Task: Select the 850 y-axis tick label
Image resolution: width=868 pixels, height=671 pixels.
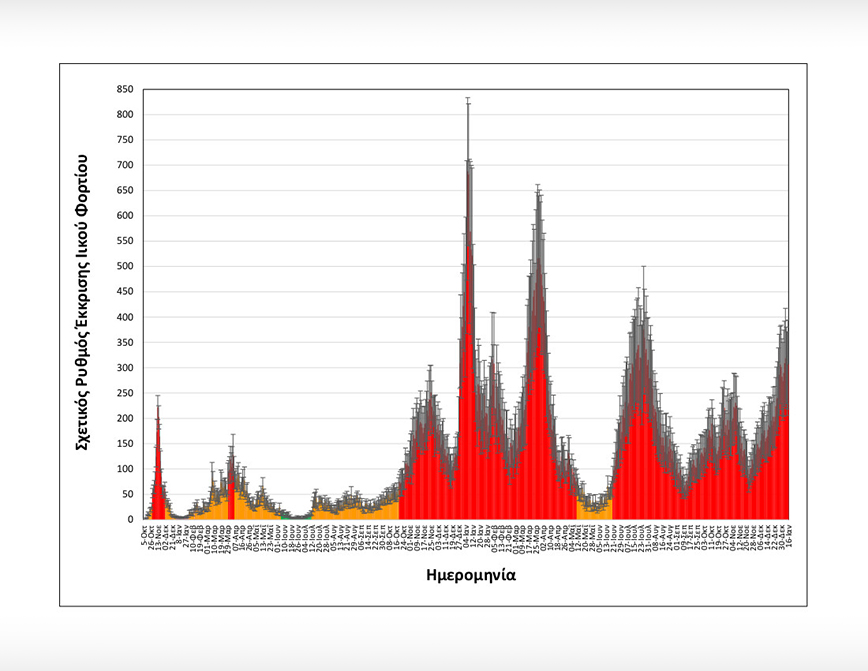Action: [x=125, y=89]
